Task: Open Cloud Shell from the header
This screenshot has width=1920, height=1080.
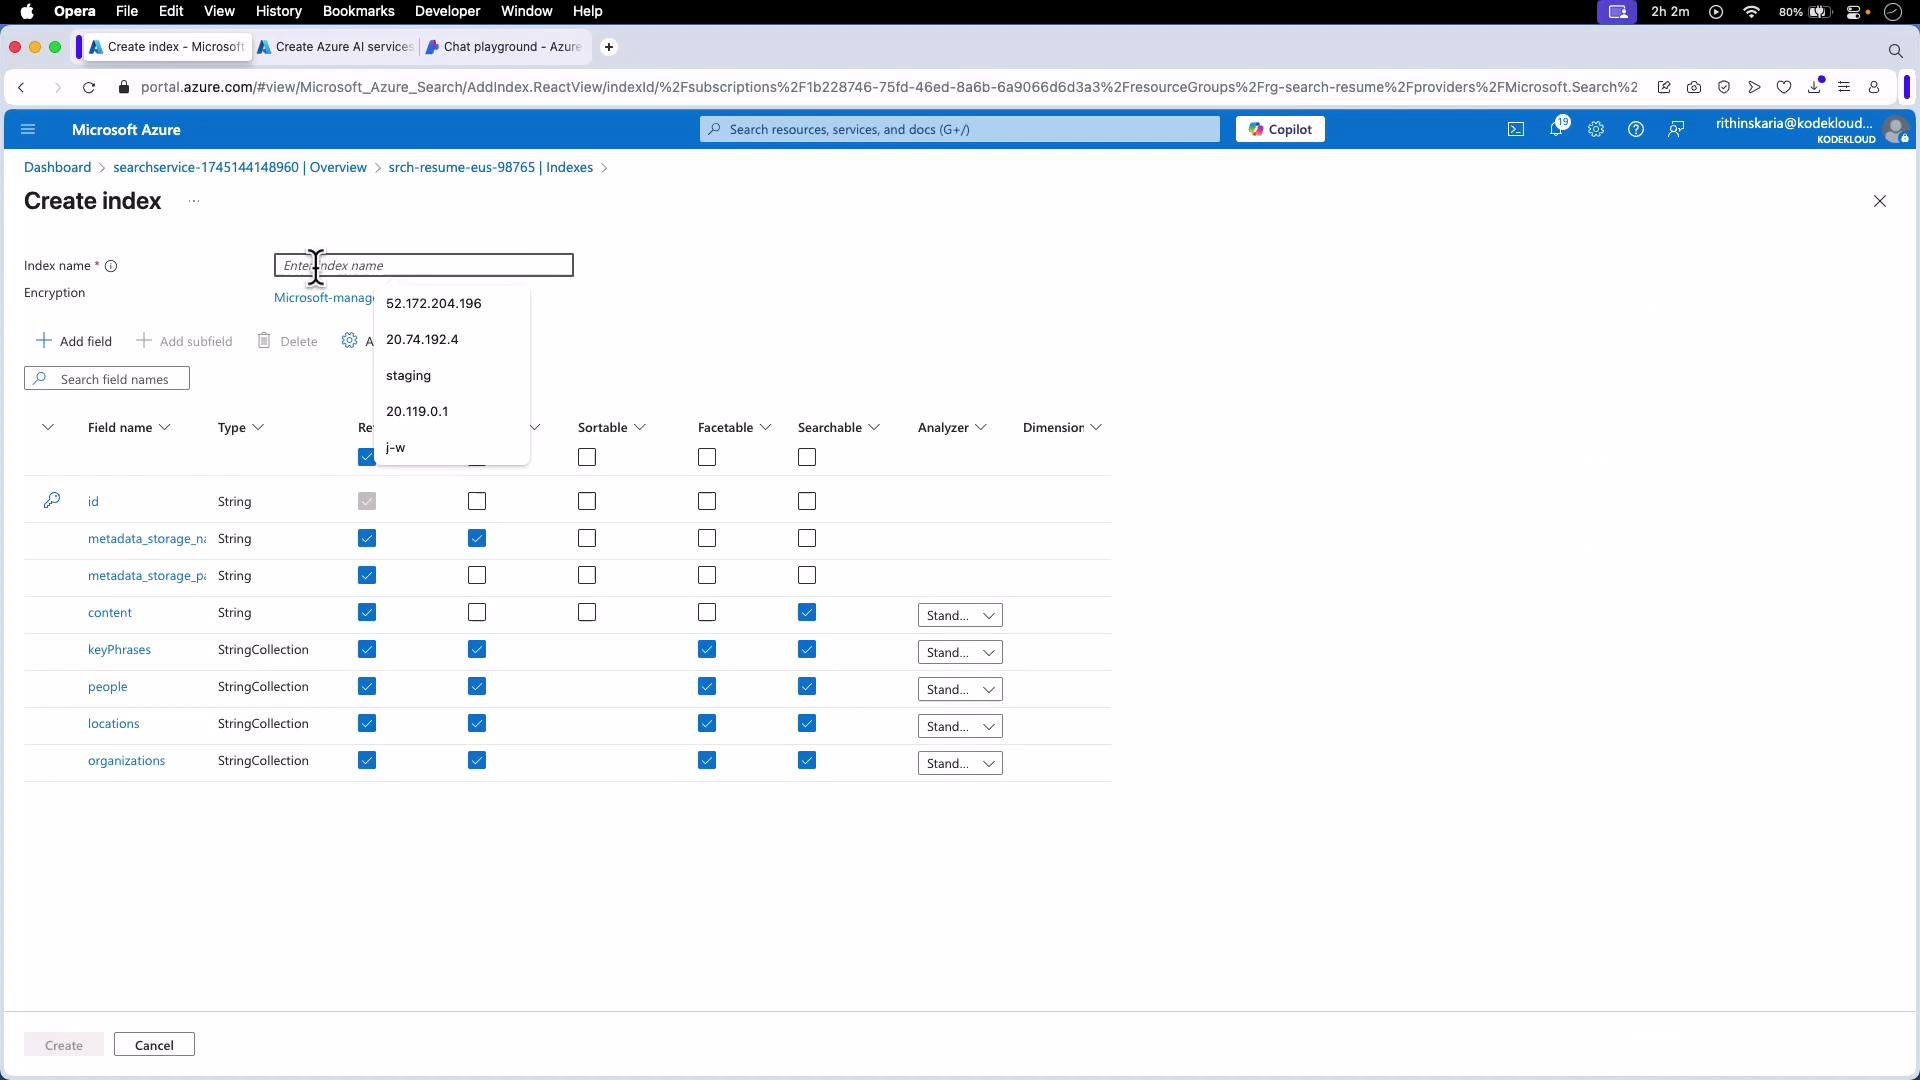Action: point(1516,129)
